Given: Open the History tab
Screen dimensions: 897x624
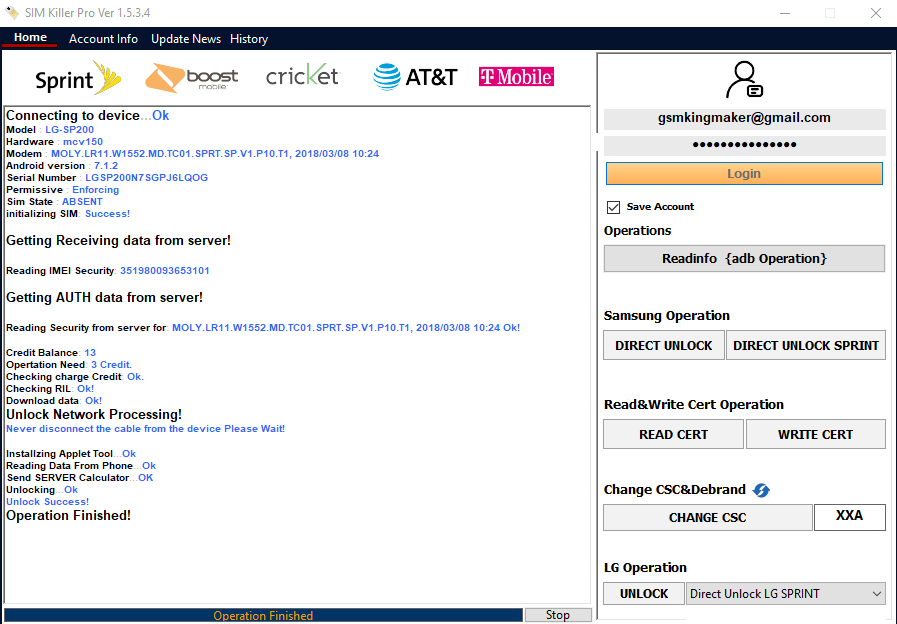Looking at the screenshot, I should (249, 39).
